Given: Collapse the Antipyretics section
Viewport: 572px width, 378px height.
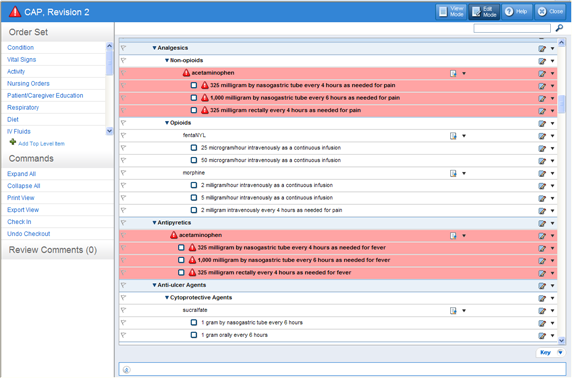Looking at the screenshot, I should point(154,223).
